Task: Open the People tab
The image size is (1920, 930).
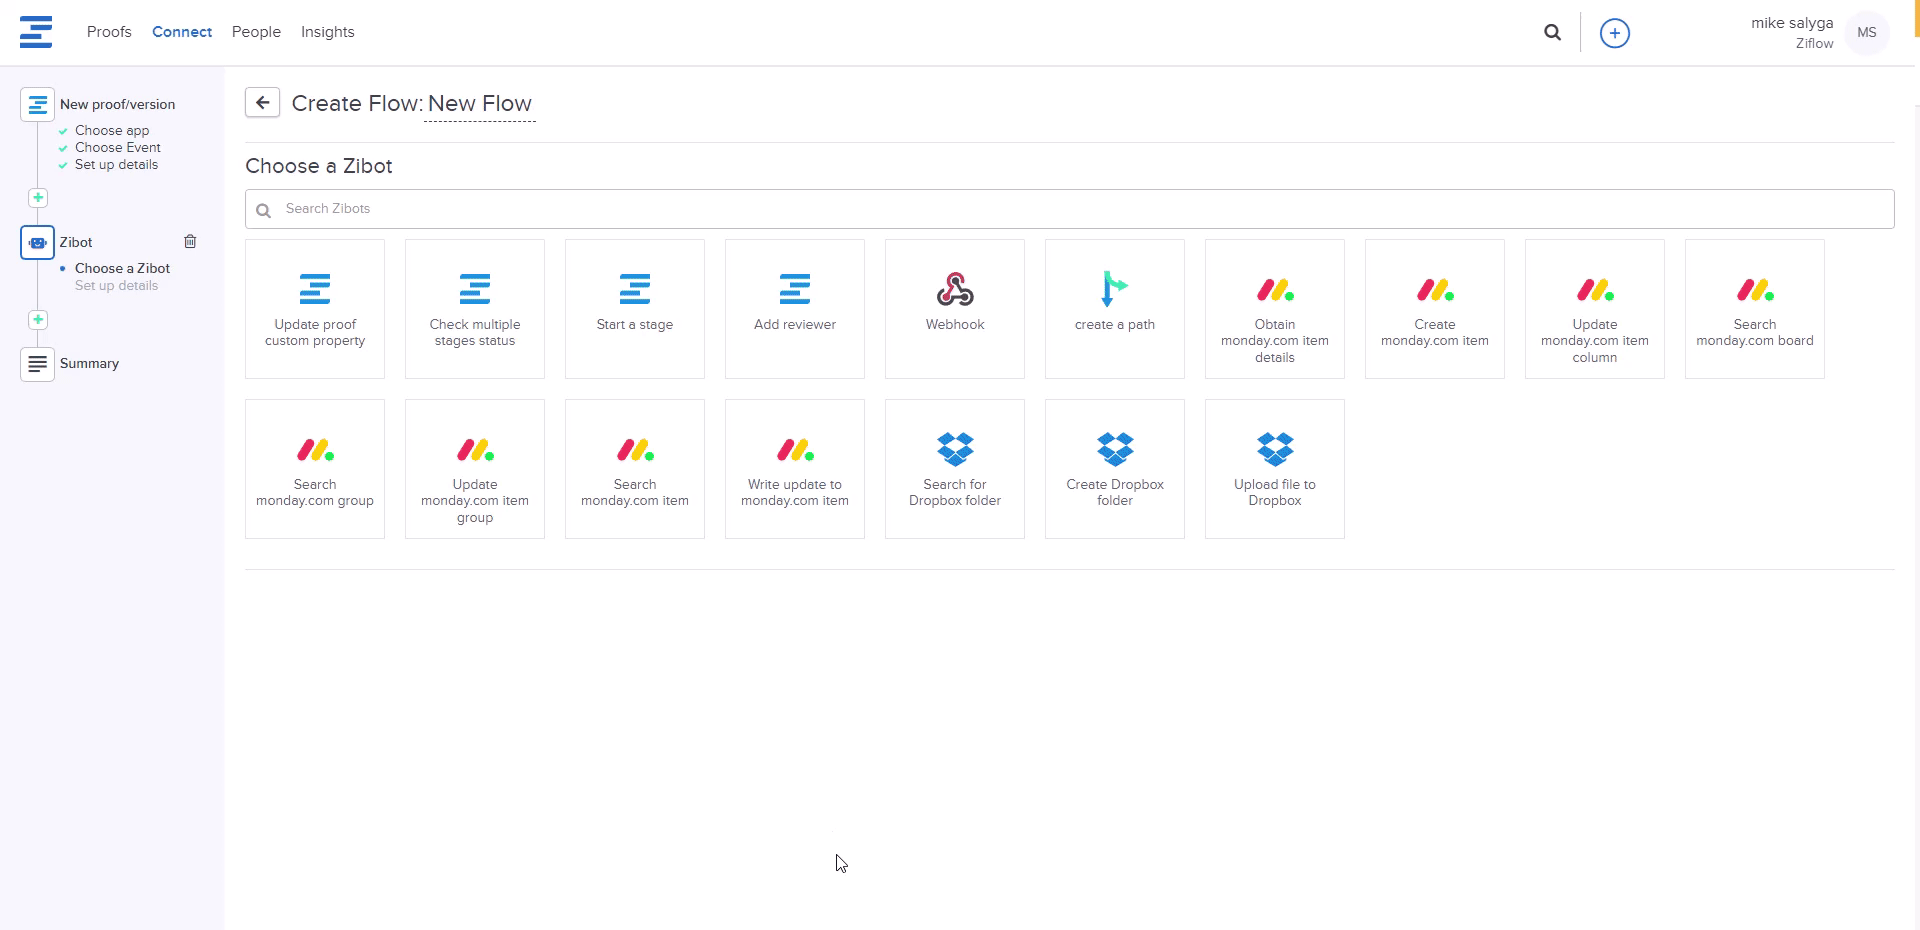Action: [x=256, y=32]
